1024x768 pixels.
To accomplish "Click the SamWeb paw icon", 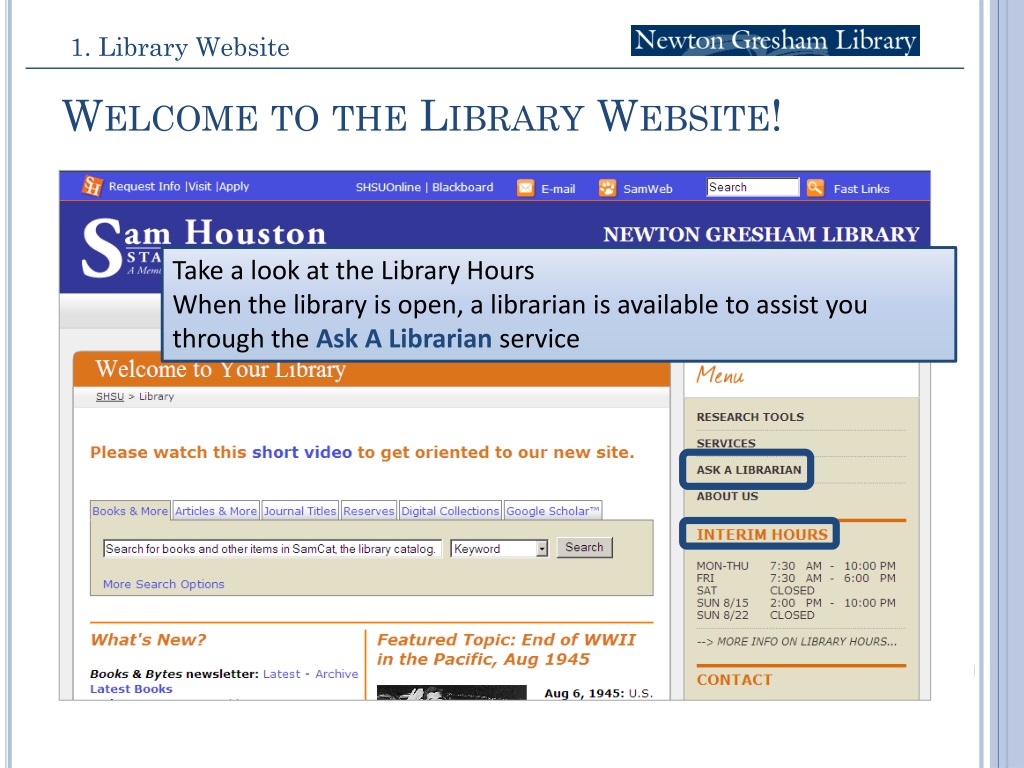I will tap(607, 188).
